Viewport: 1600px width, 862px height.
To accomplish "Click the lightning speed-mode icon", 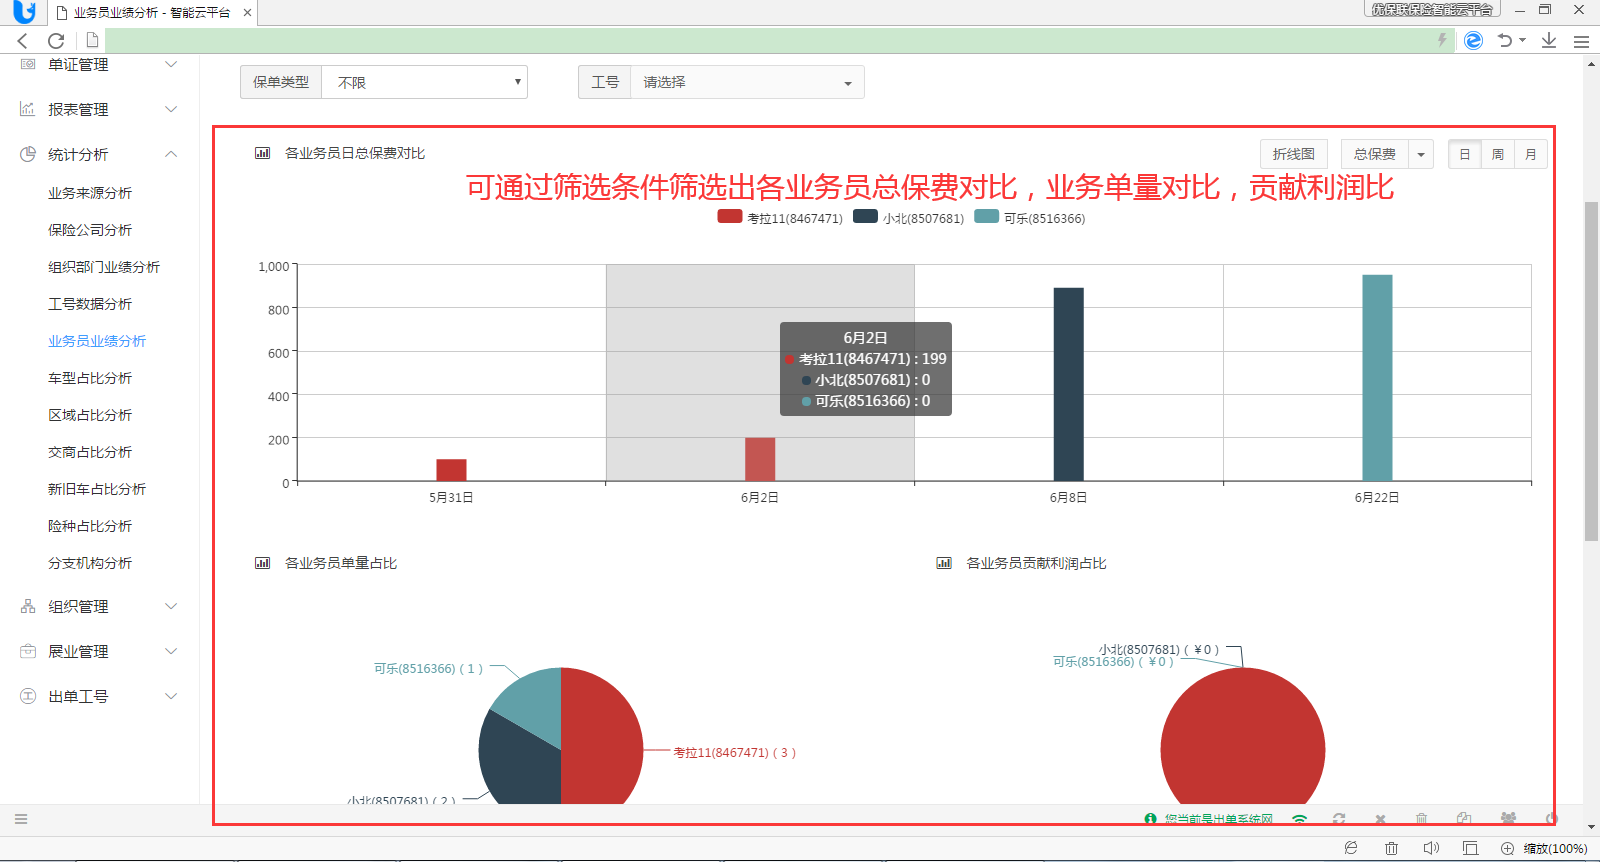I will click(1442, 40).
